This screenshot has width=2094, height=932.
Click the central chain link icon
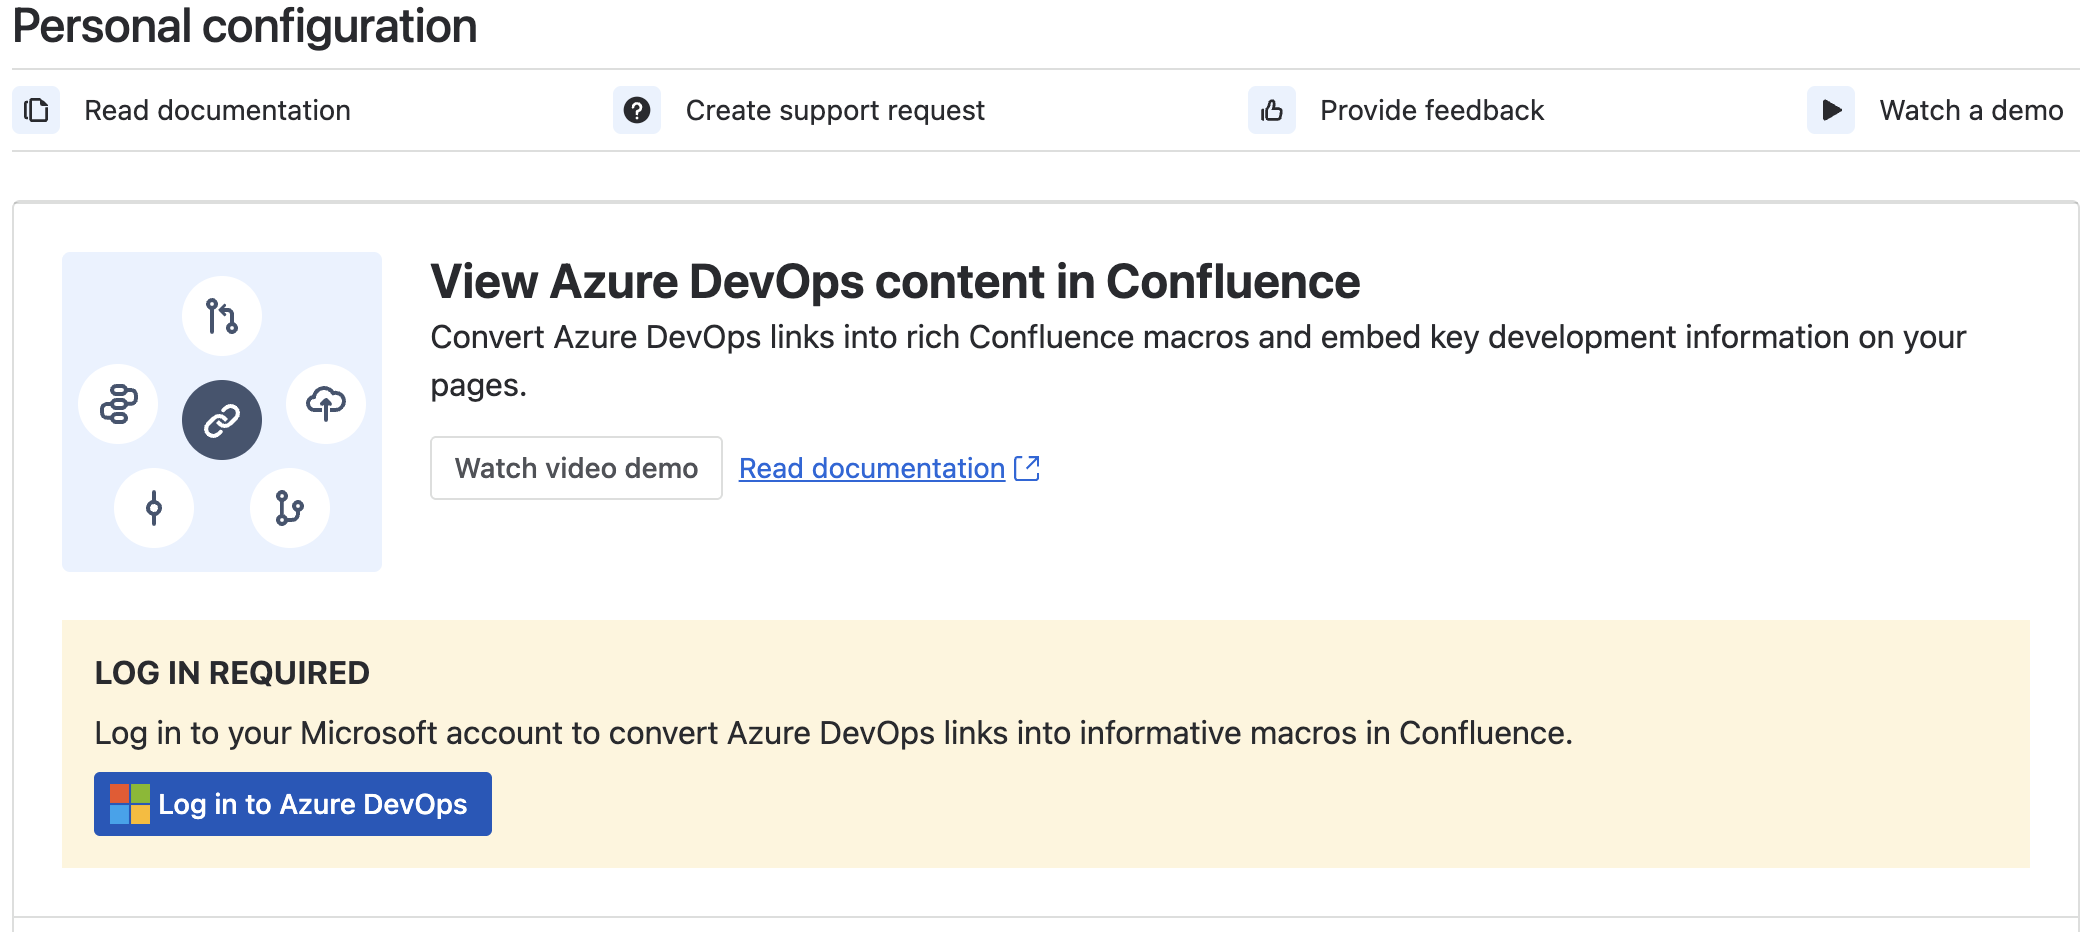point(222,420)
